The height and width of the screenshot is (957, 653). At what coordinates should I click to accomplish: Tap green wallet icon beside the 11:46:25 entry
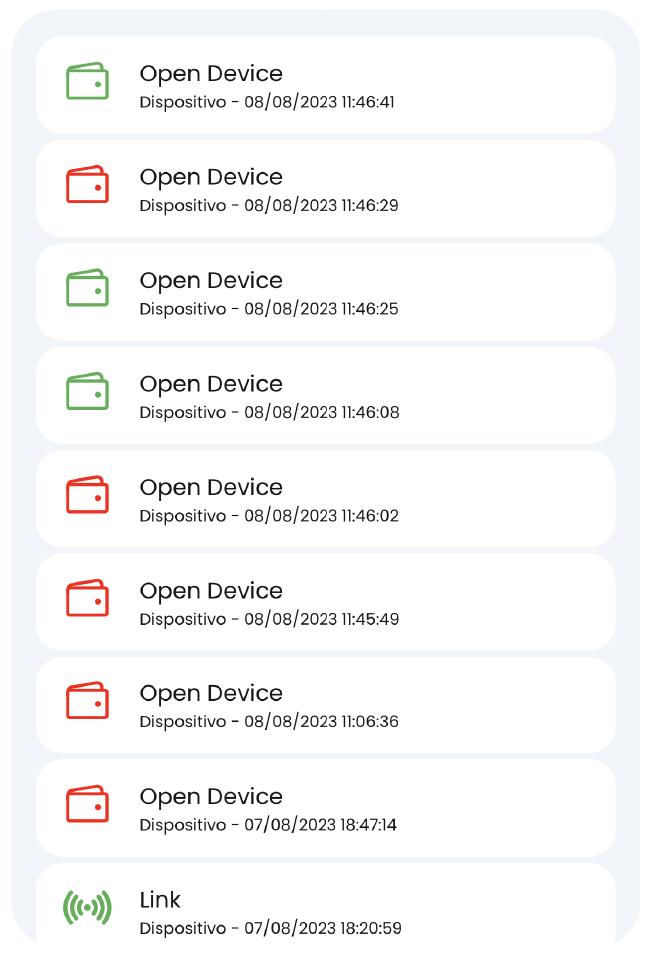(87, 288)
